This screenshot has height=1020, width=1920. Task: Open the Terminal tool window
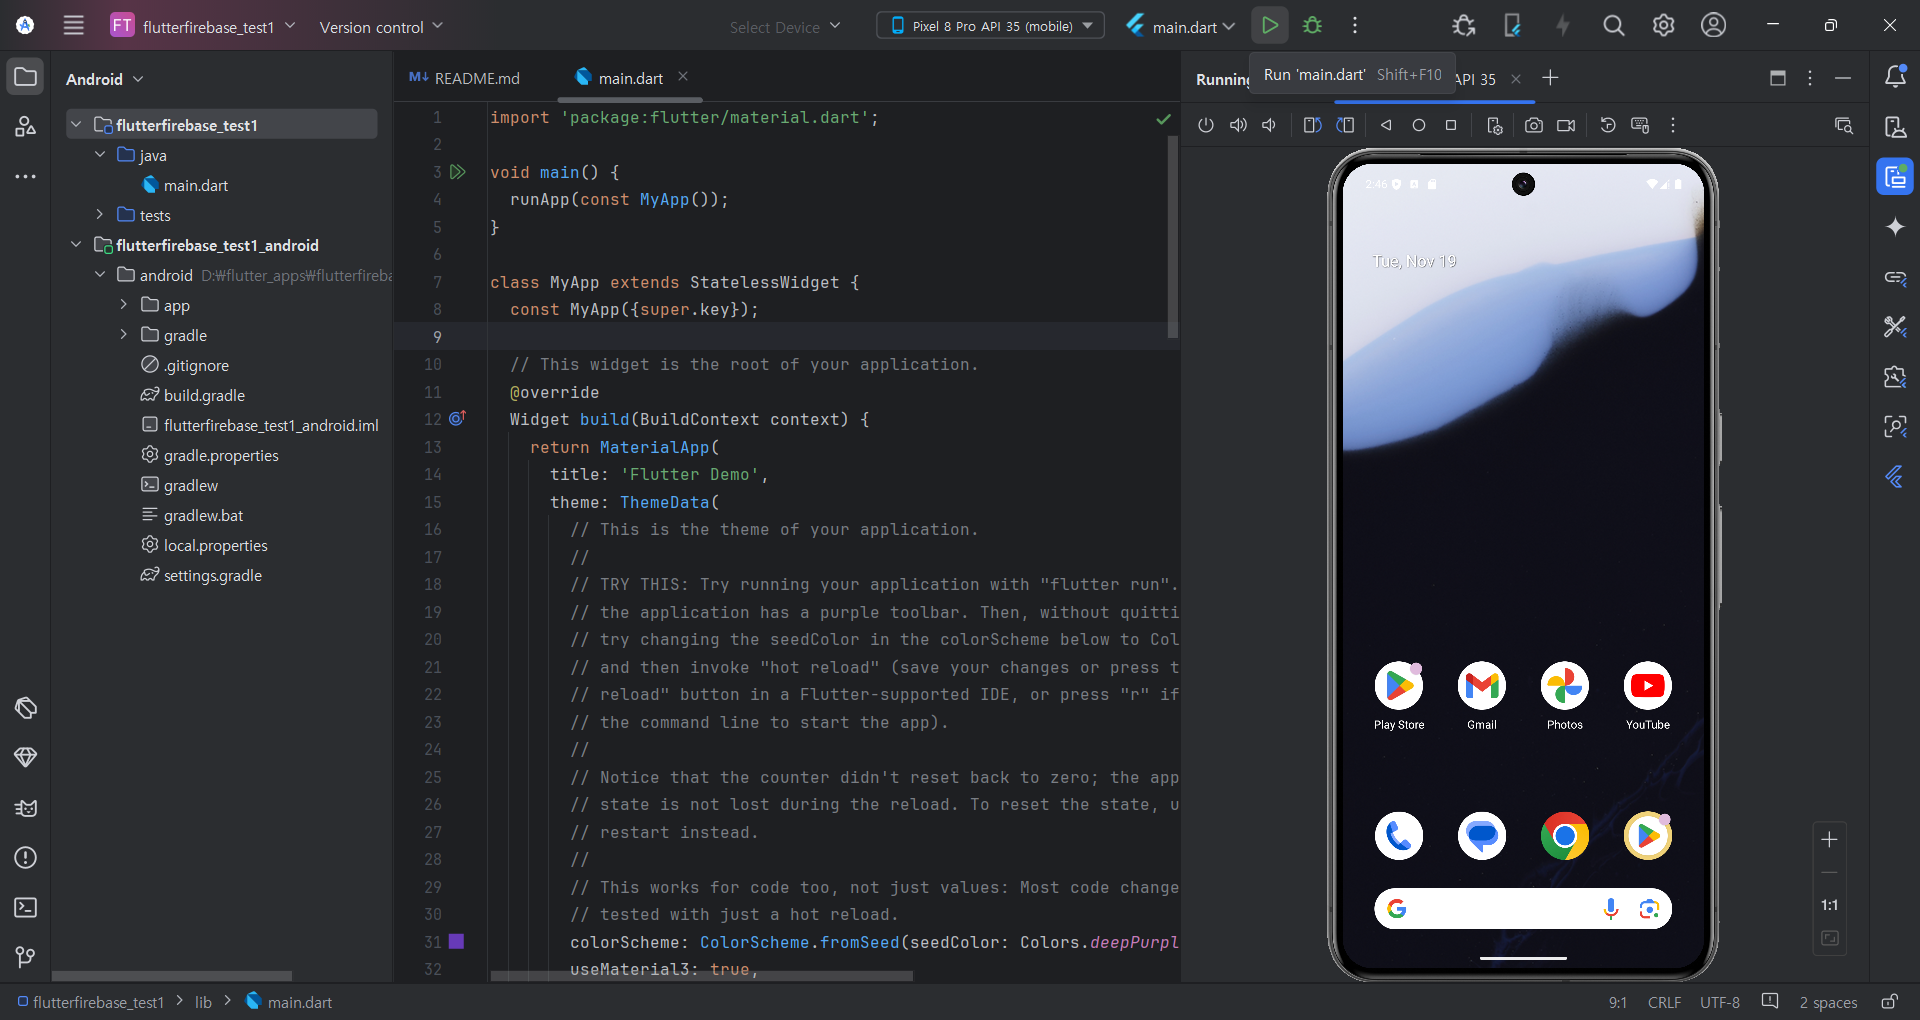pos(26,907)
